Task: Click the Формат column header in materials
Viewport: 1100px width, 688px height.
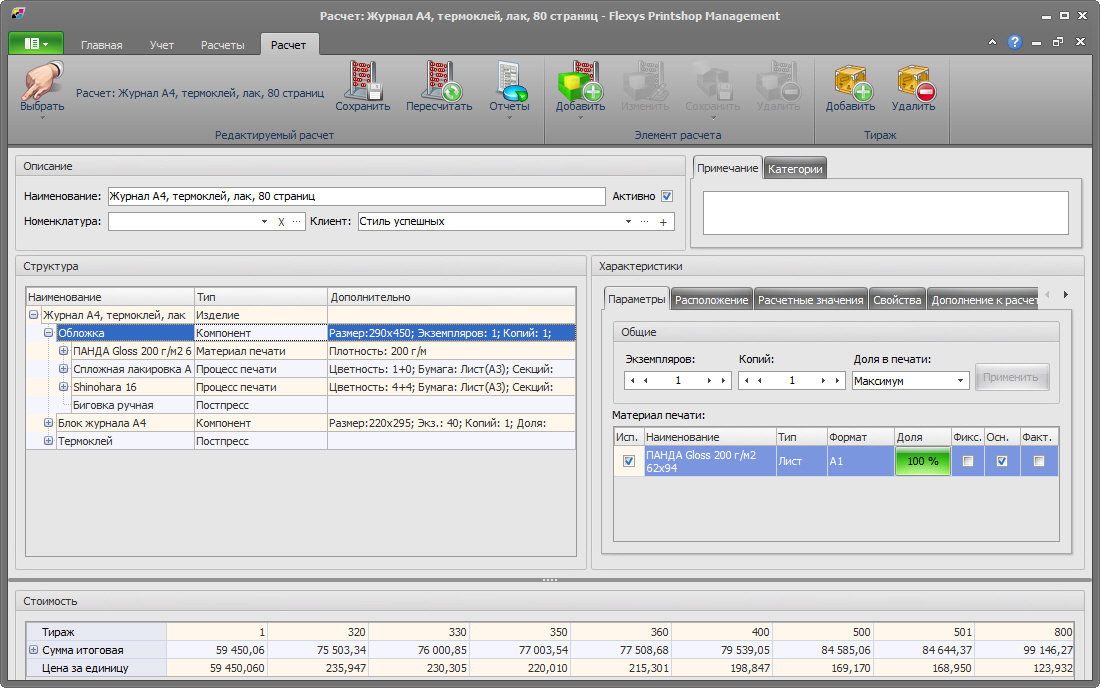Action: [859, 437]
